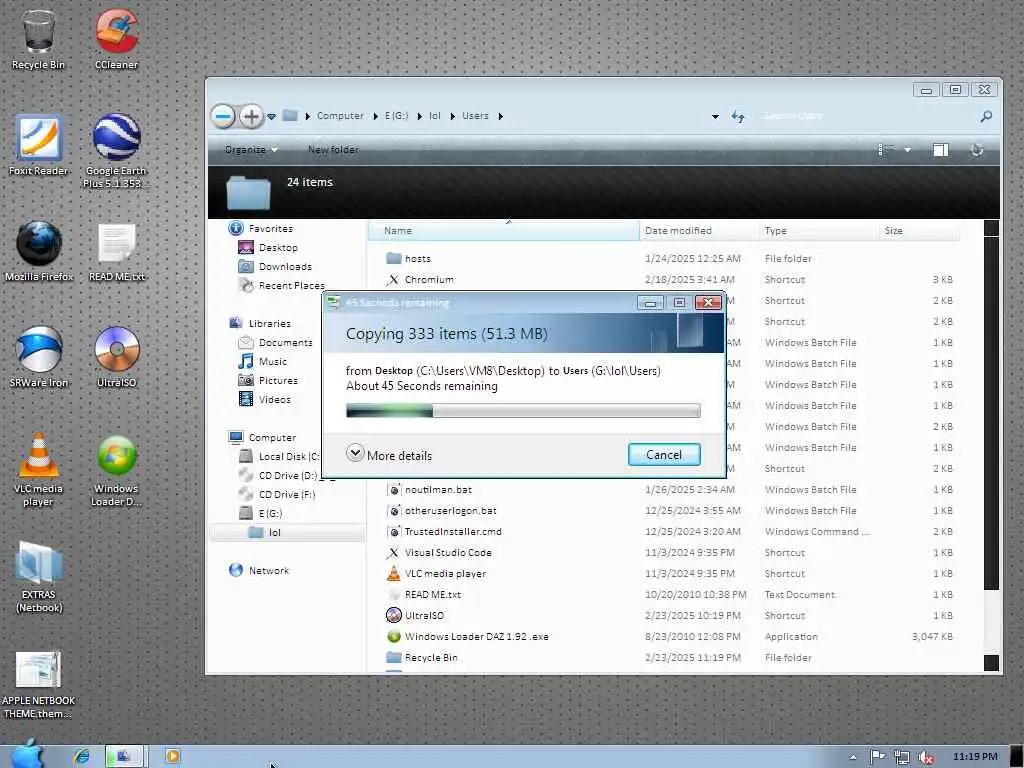
Task: Select Windows Loader desktop icon
Action: tap(116, 470)
